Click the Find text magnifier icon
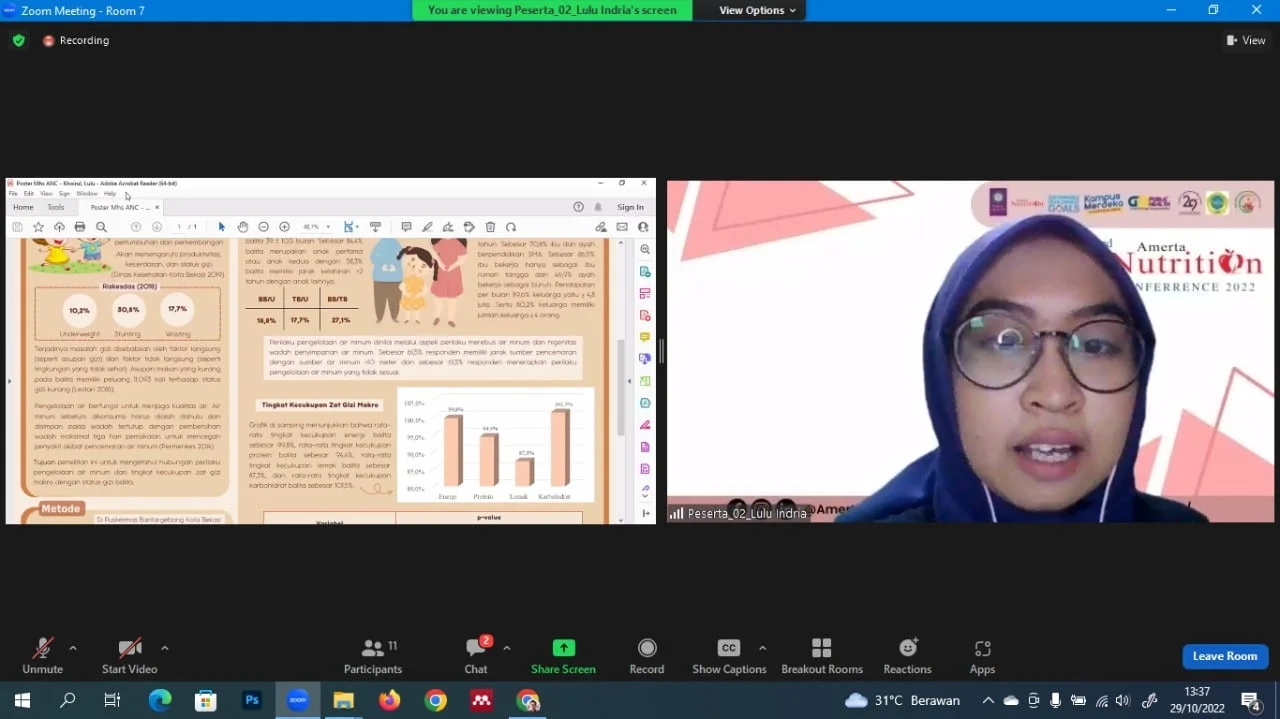Image resolution: width=1280 pixels, height=719 pixels. pos(101,227)
